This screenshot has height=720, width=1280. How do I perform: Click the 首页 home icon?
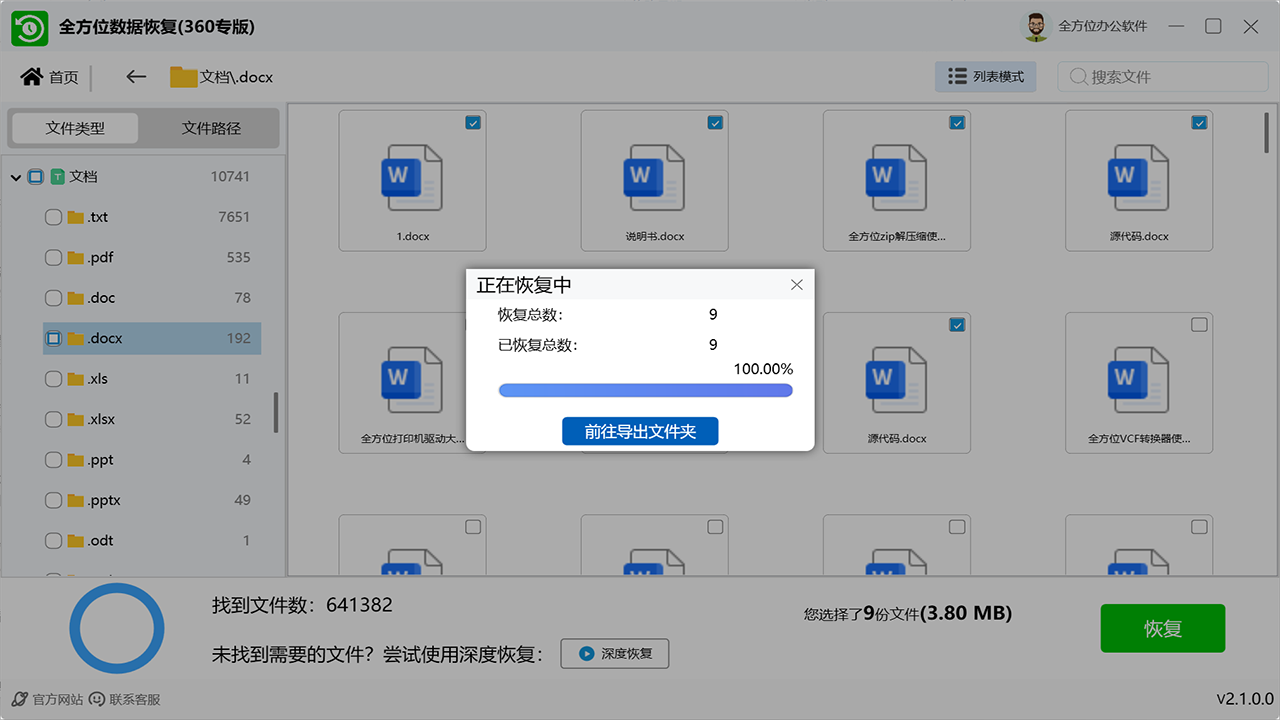(30, 76)
